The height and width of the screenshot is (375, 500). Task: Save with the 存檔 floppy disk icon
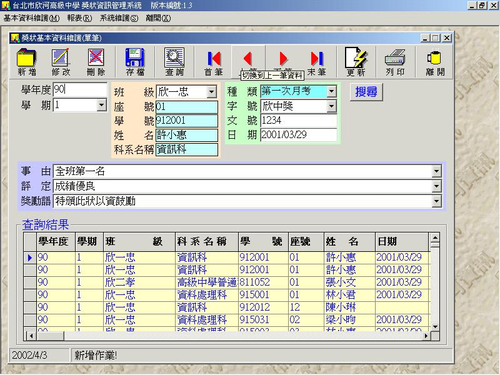[x=135, y=62]
